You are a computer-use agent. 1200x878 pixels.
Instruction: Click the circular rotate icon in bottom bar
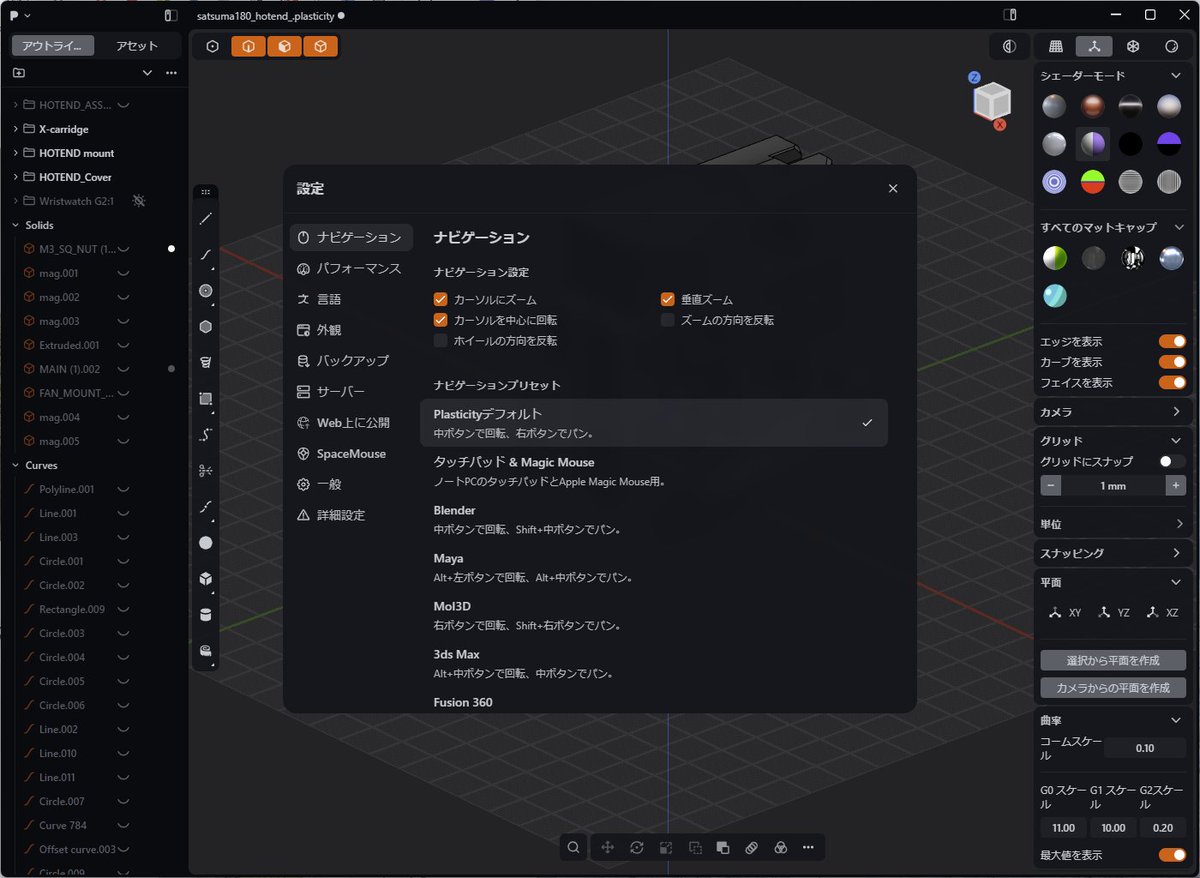[637, 847]
